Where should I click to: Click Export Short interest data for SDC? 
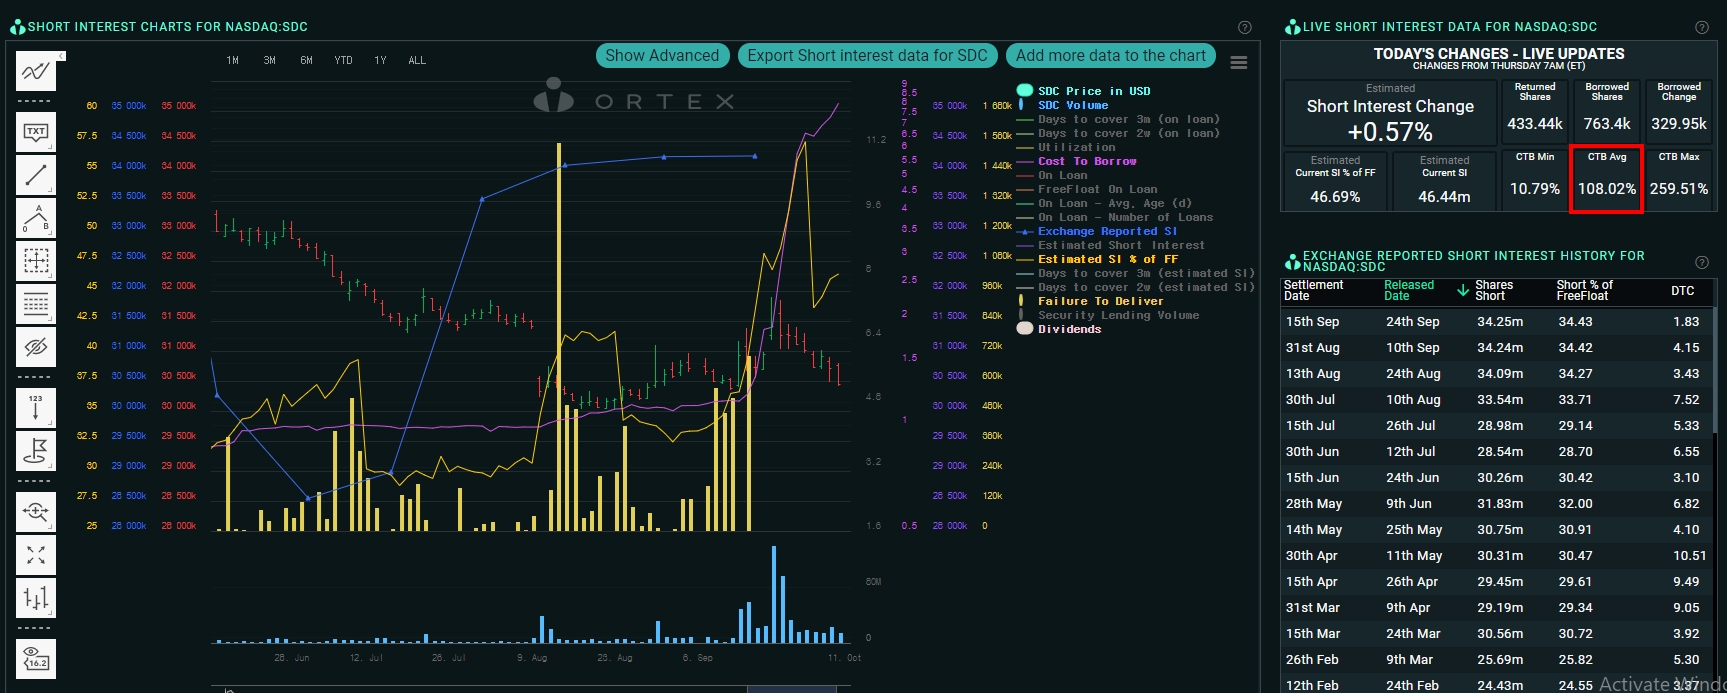(x=867, y=56)
